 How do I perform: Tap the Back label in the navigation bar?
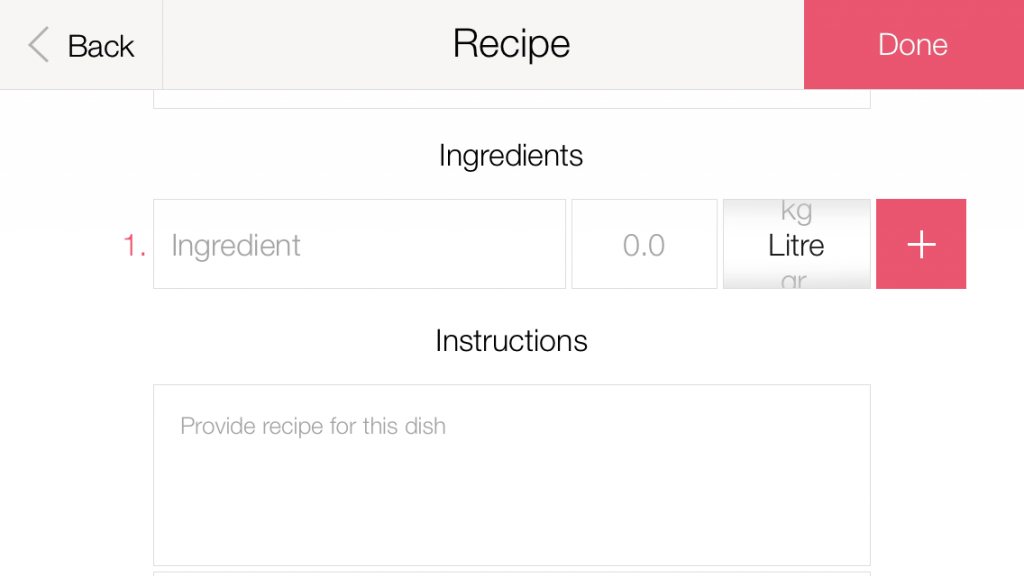[100, 46]
